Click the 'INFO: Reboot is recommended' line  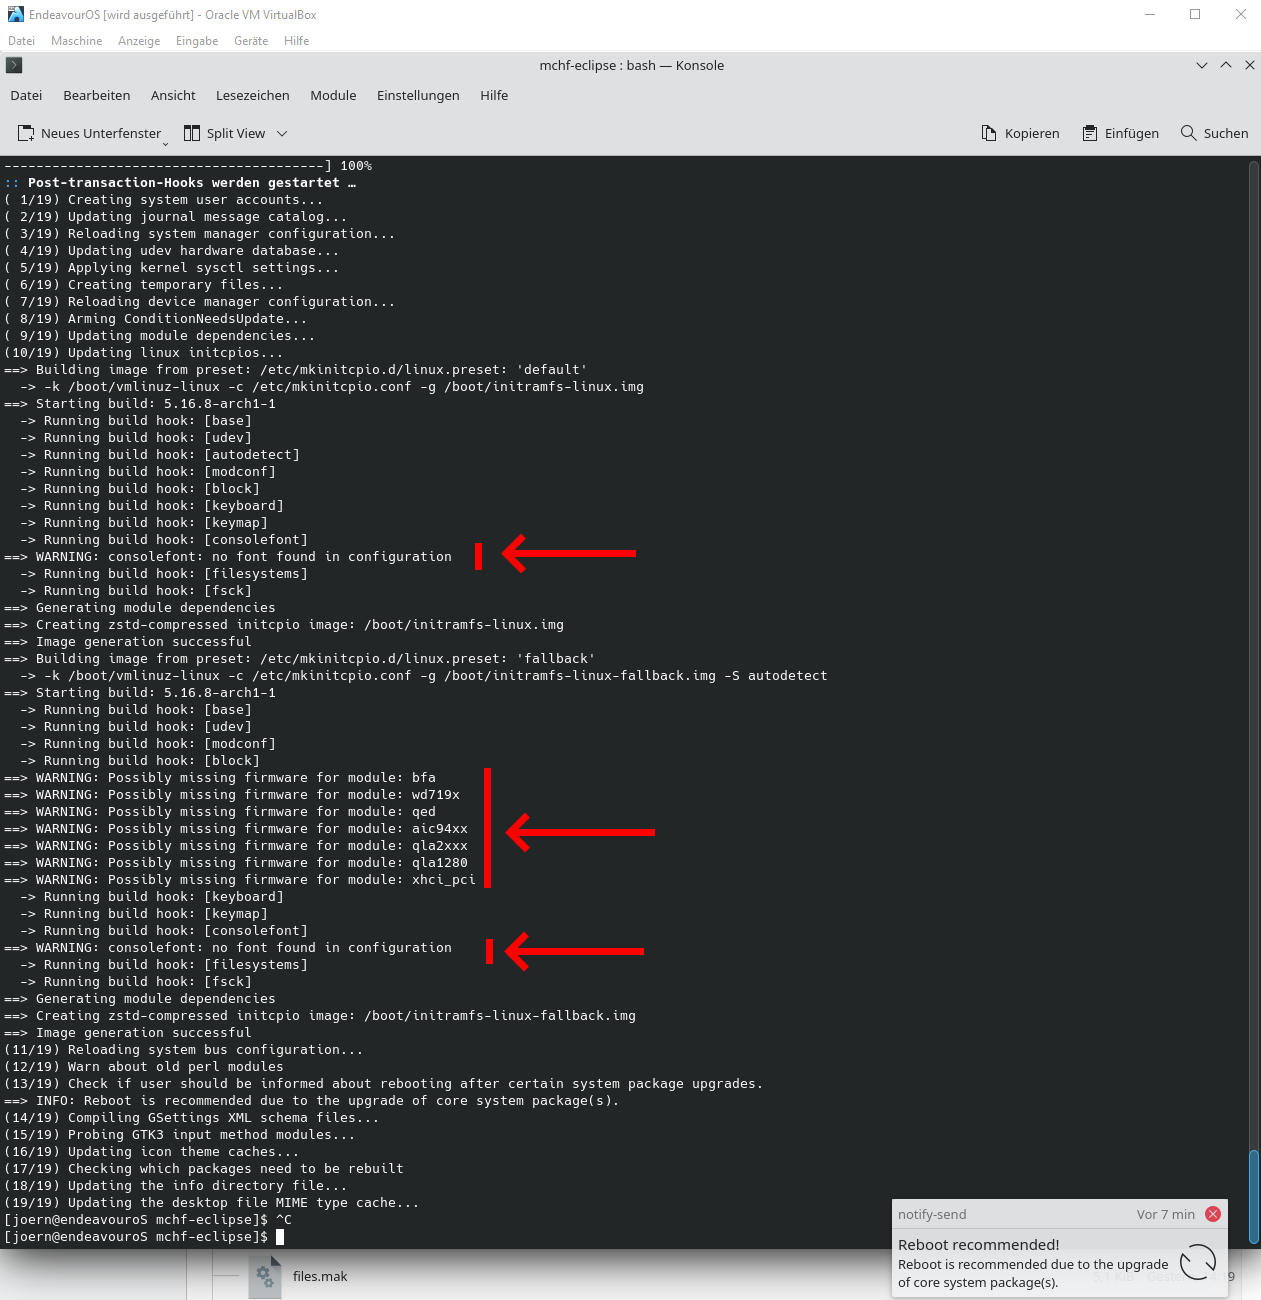click(312, 1101)
